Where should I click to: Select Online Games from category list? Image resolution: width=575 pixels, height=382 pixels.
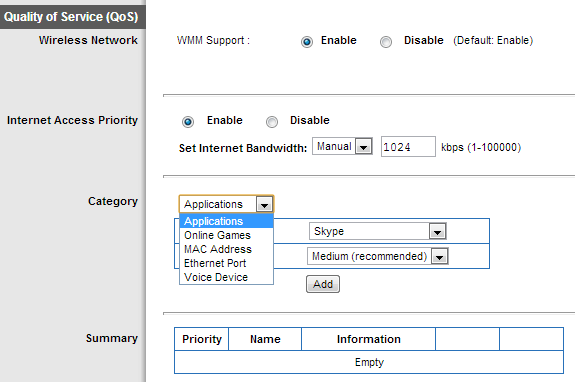[226, 235]
